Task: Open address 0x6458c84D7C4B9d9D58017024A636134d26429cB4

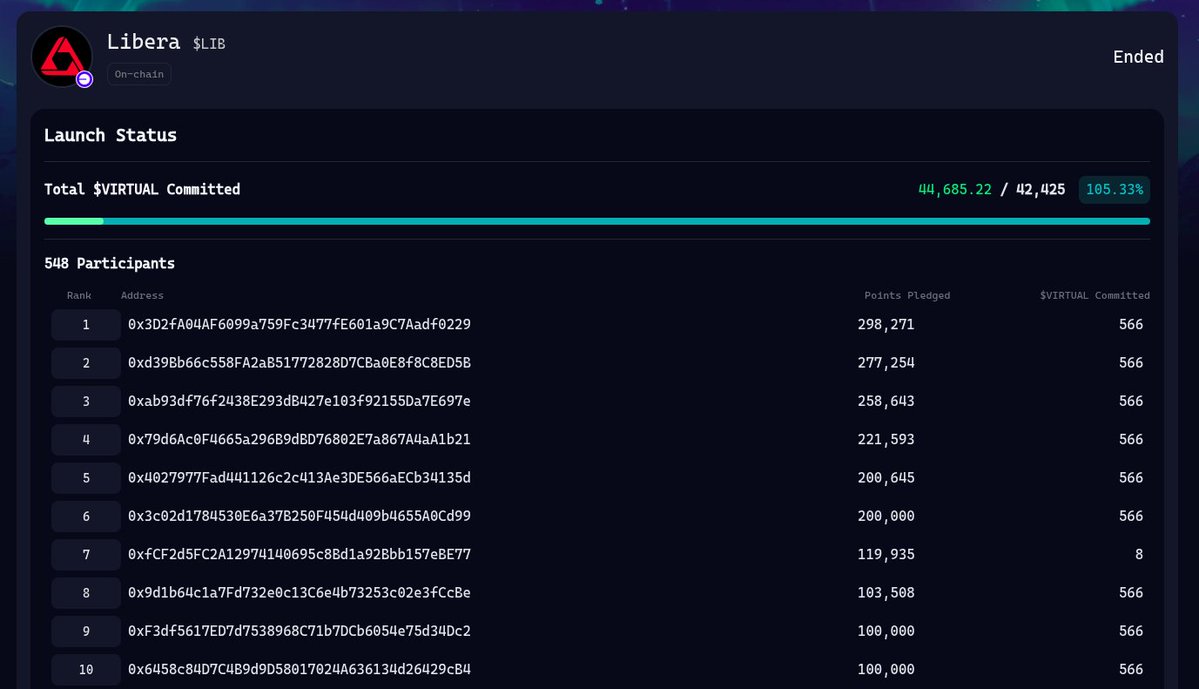Action: point(299,669)
